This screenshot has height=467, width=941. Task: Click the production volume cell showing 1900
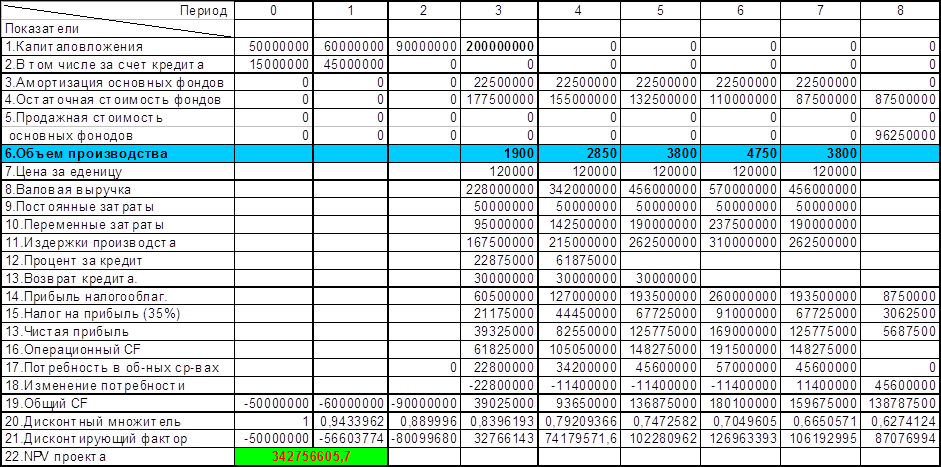pyautogui.click(x=500, y=154)
